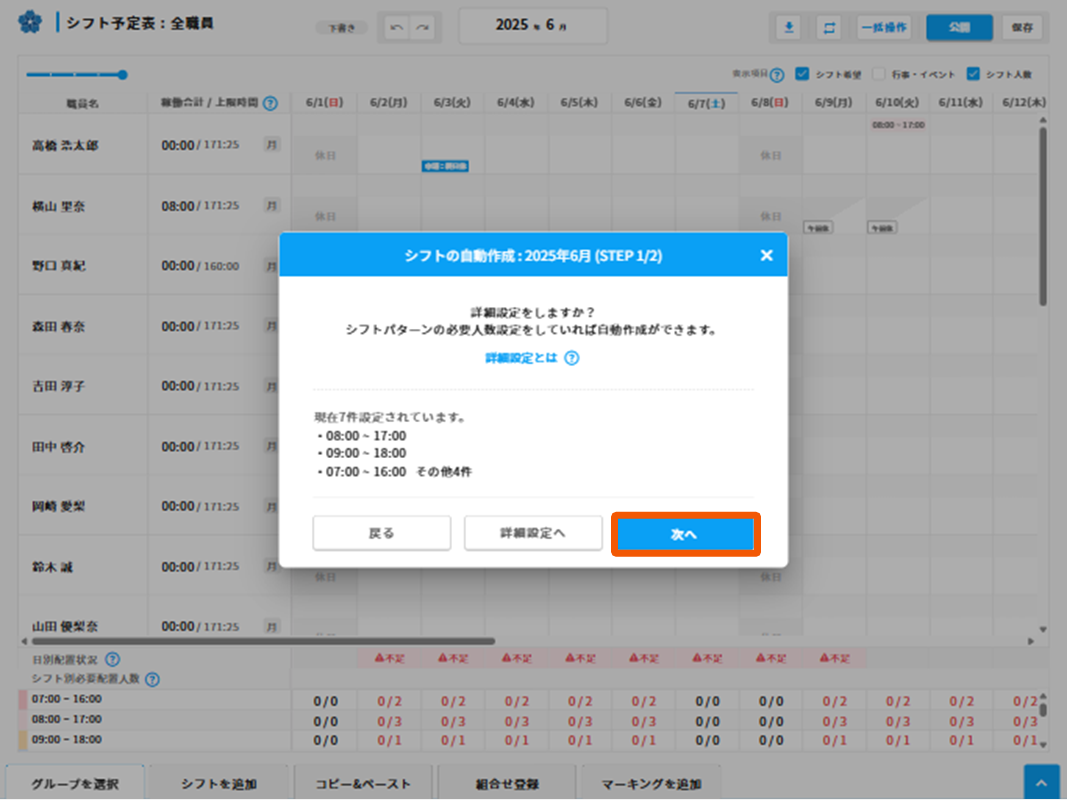Enable the 行事・イベント checkbox
The height and width of the screenshot is (800, 1067).
[x=879, y=74]
